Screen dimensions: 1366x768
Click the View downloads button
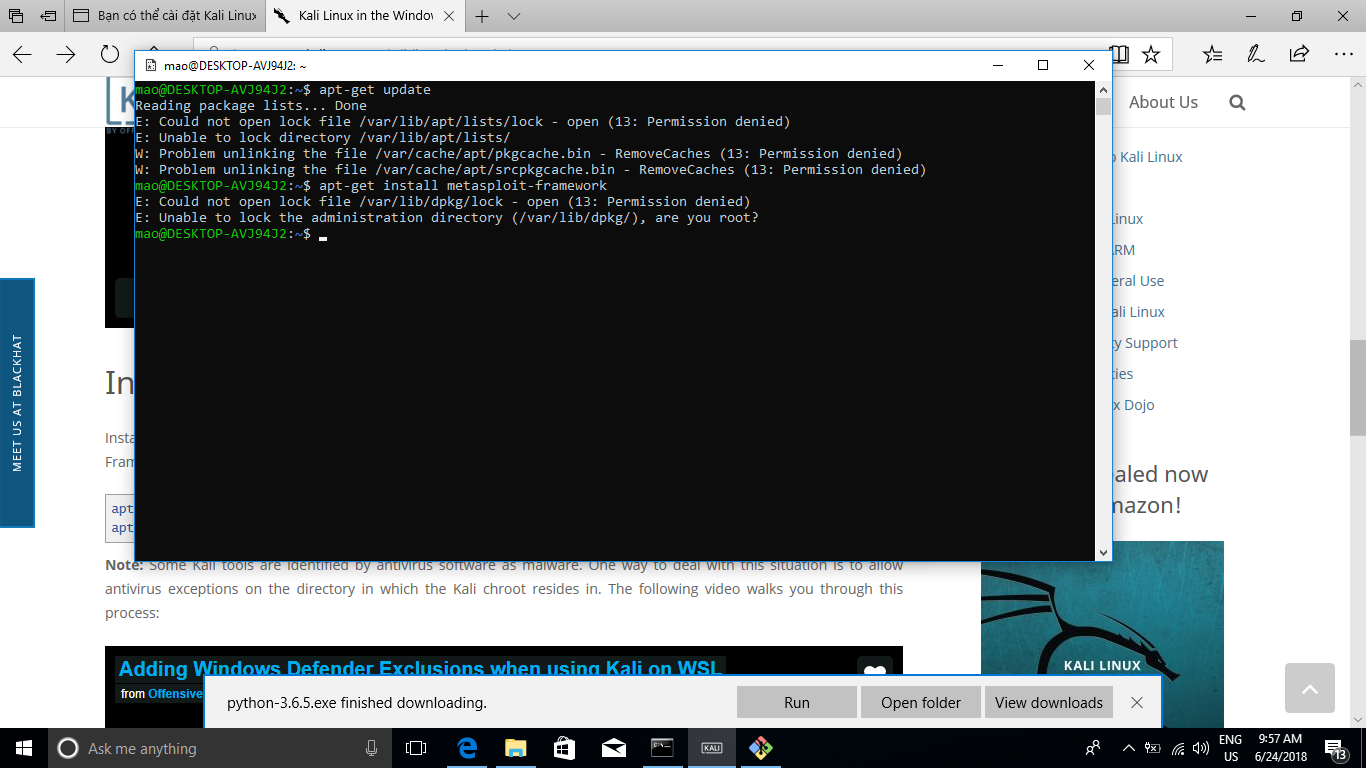point(1048,702)
